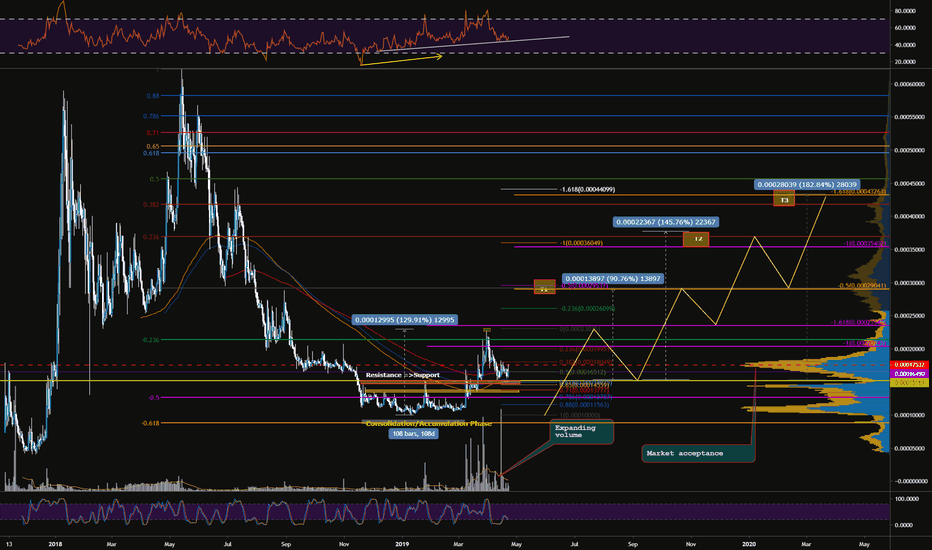Click the green 0.5 fib level label

click(155, 179)
